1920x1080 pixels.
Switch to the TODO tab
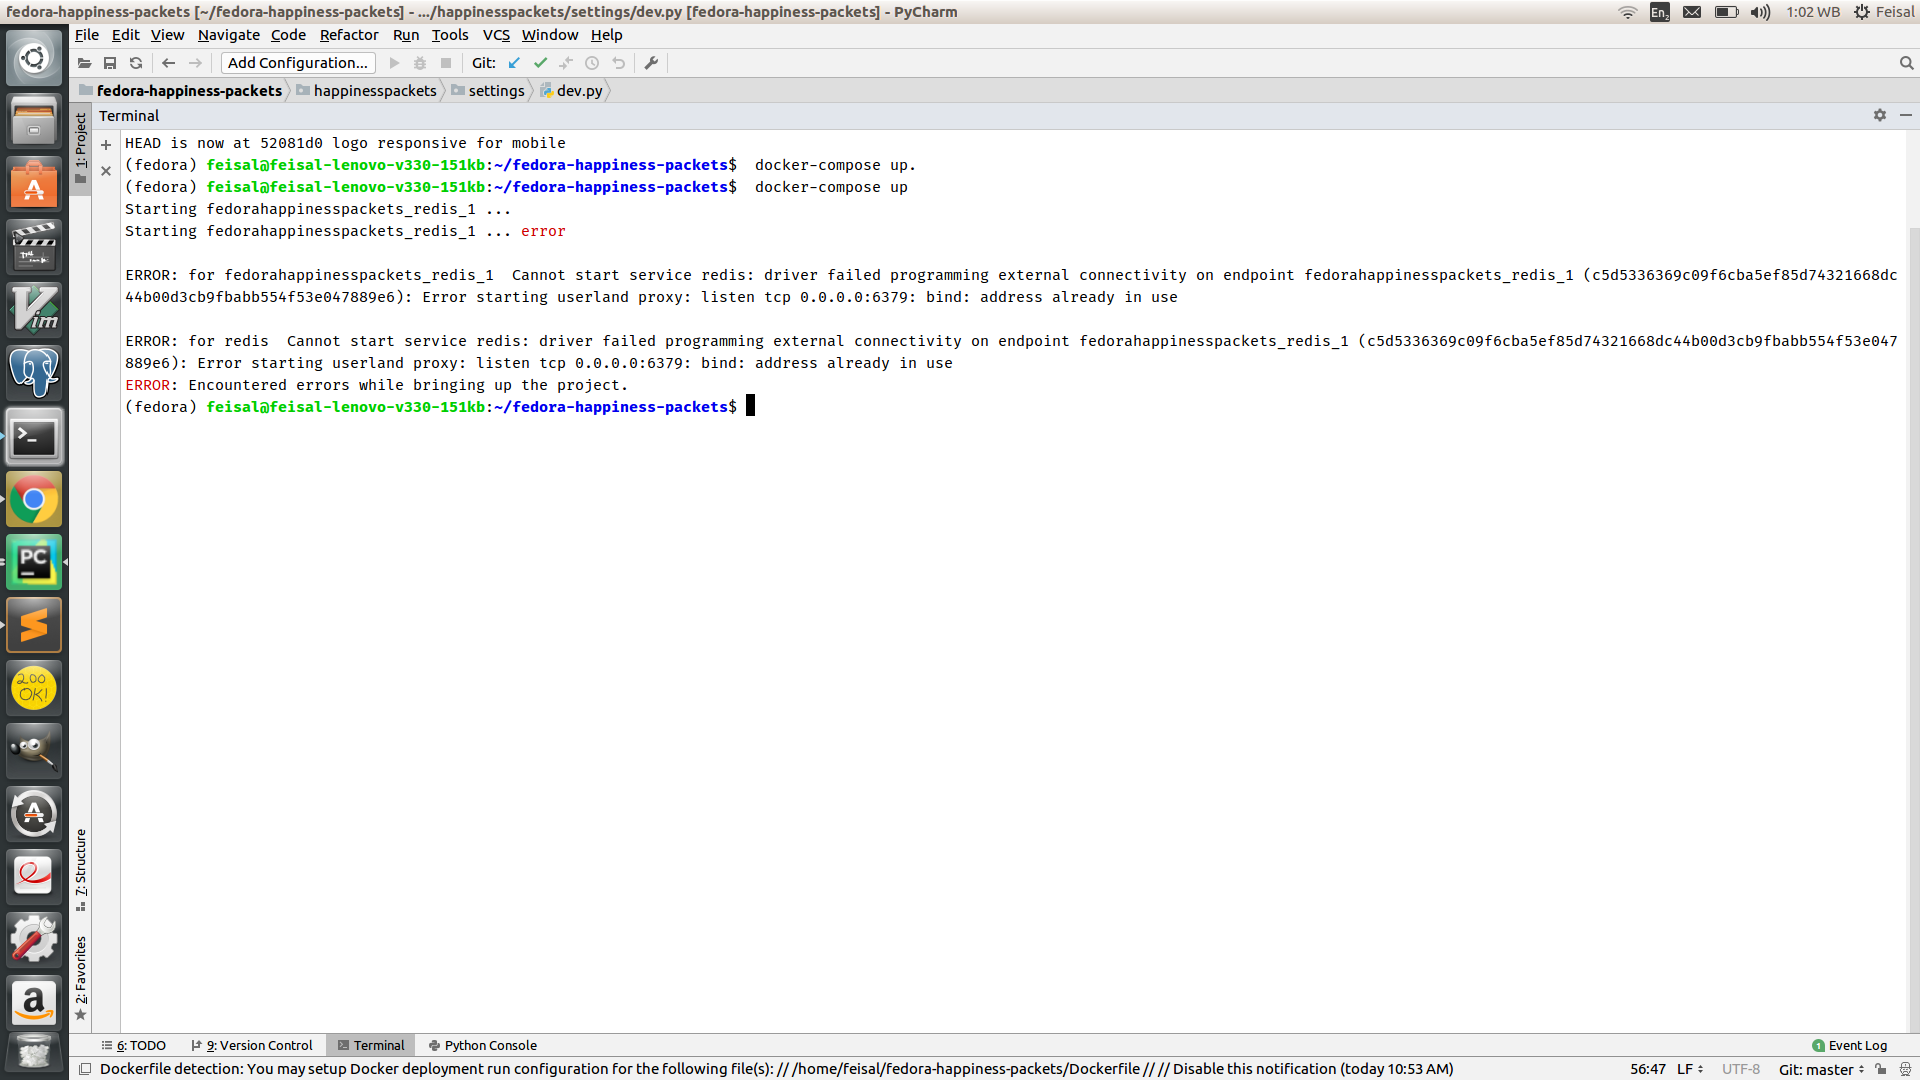(x=134, y=1046)
